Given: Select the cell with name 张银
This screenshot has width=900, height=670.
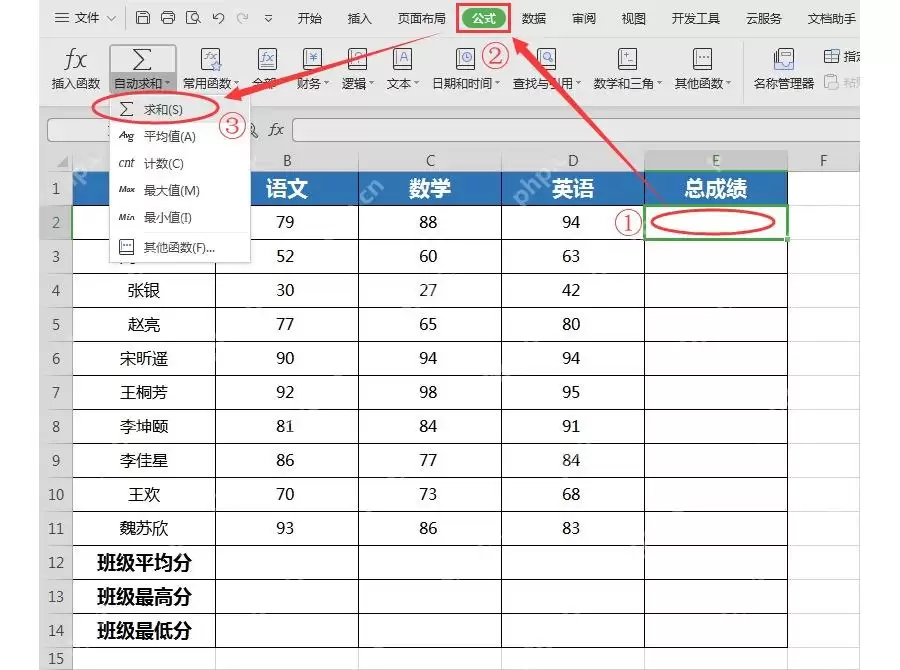Looking at the screenshot, I should [143, 291].
